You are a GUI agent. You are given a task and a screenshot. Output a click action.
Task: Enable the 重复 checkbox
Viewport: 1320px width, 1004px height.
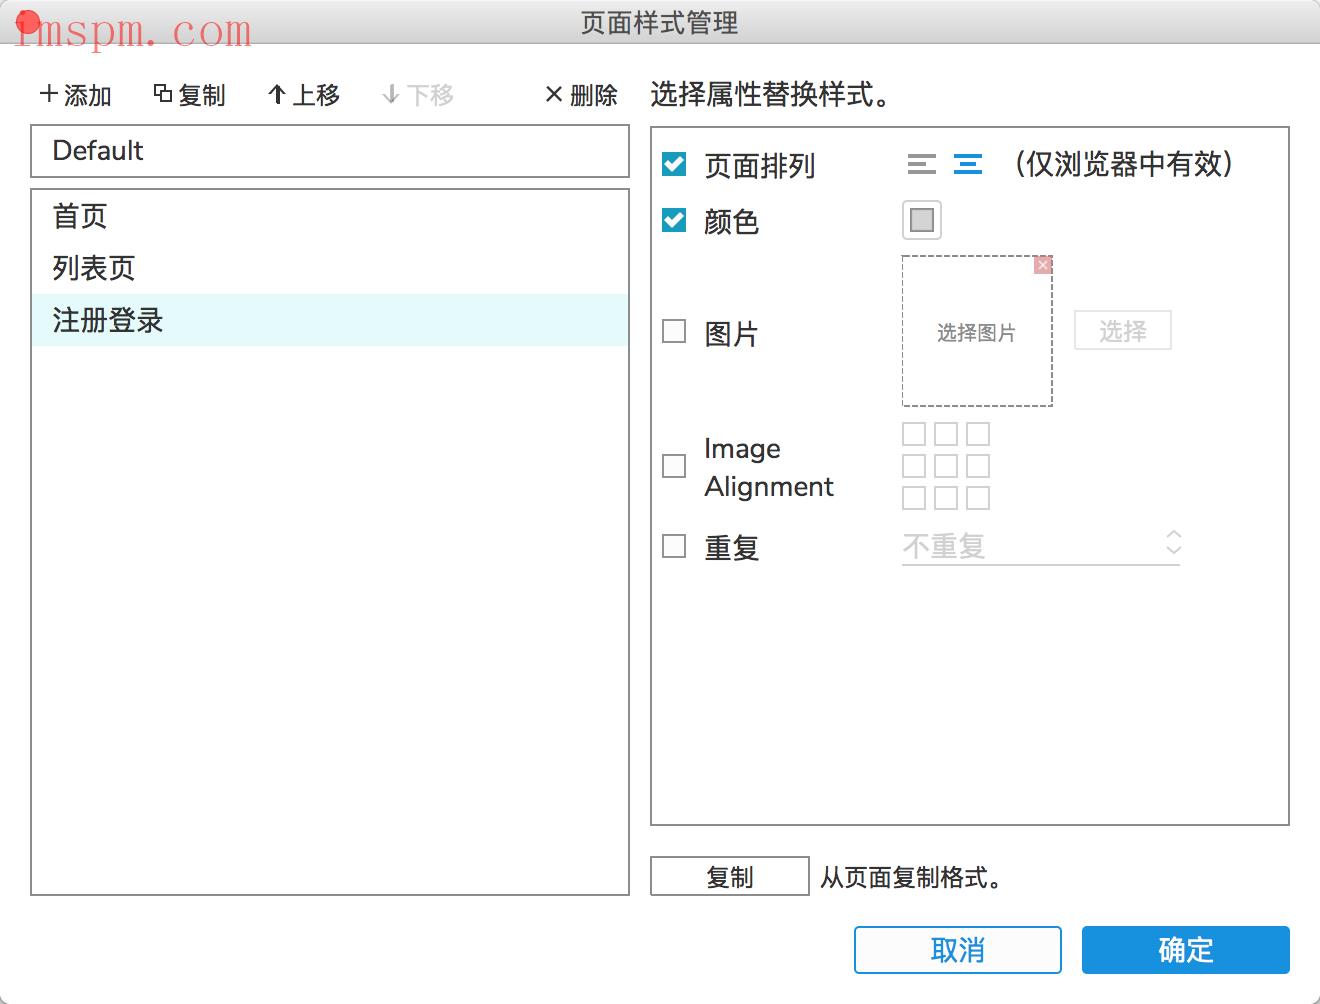[x=674, y=546]
